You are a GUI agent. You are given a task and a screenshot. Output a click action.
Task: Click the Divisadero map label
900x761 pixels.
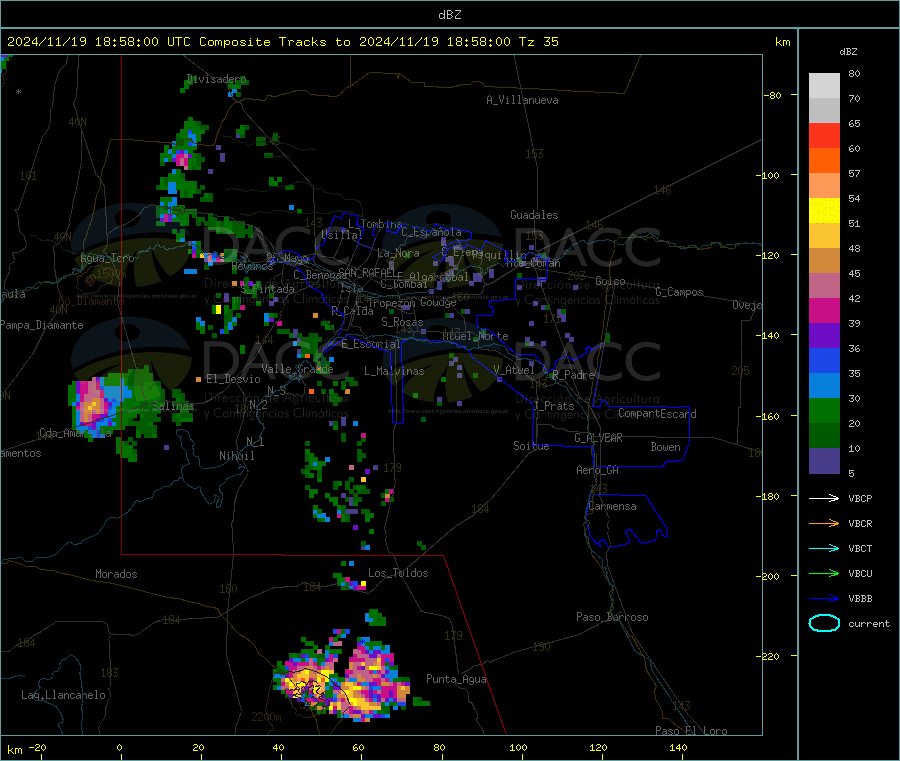pos(216,79)
